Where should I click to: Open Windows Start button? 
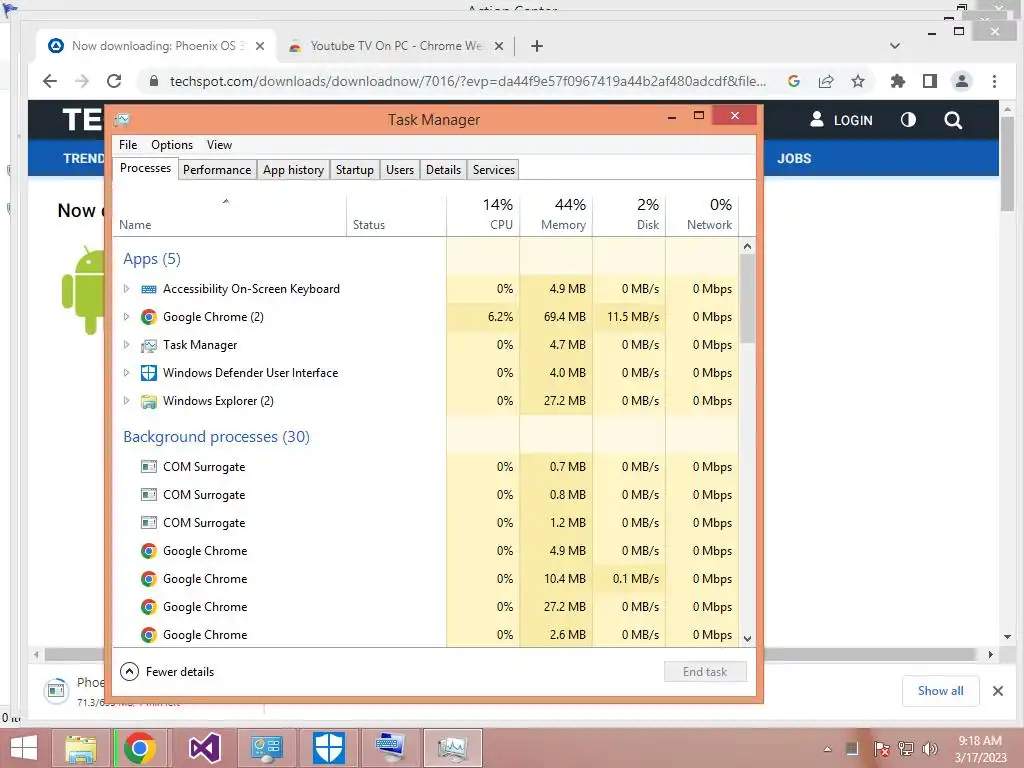tap(24, 748)
